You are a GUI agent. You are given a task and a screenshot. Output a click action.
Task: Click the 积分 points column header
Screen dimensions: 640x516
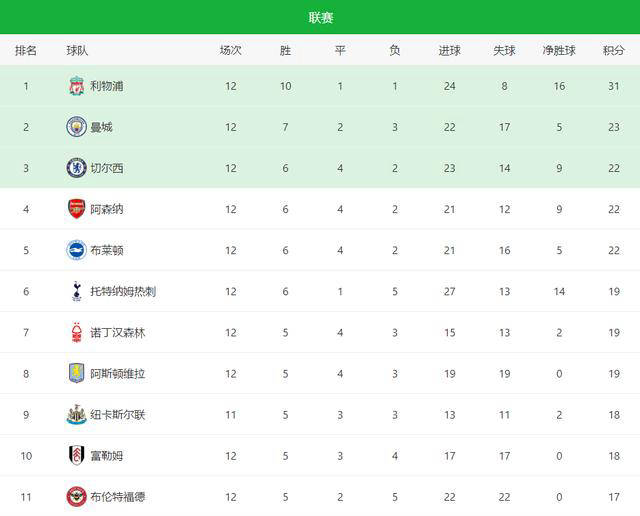pyautogui.click(x=614, y=50)
